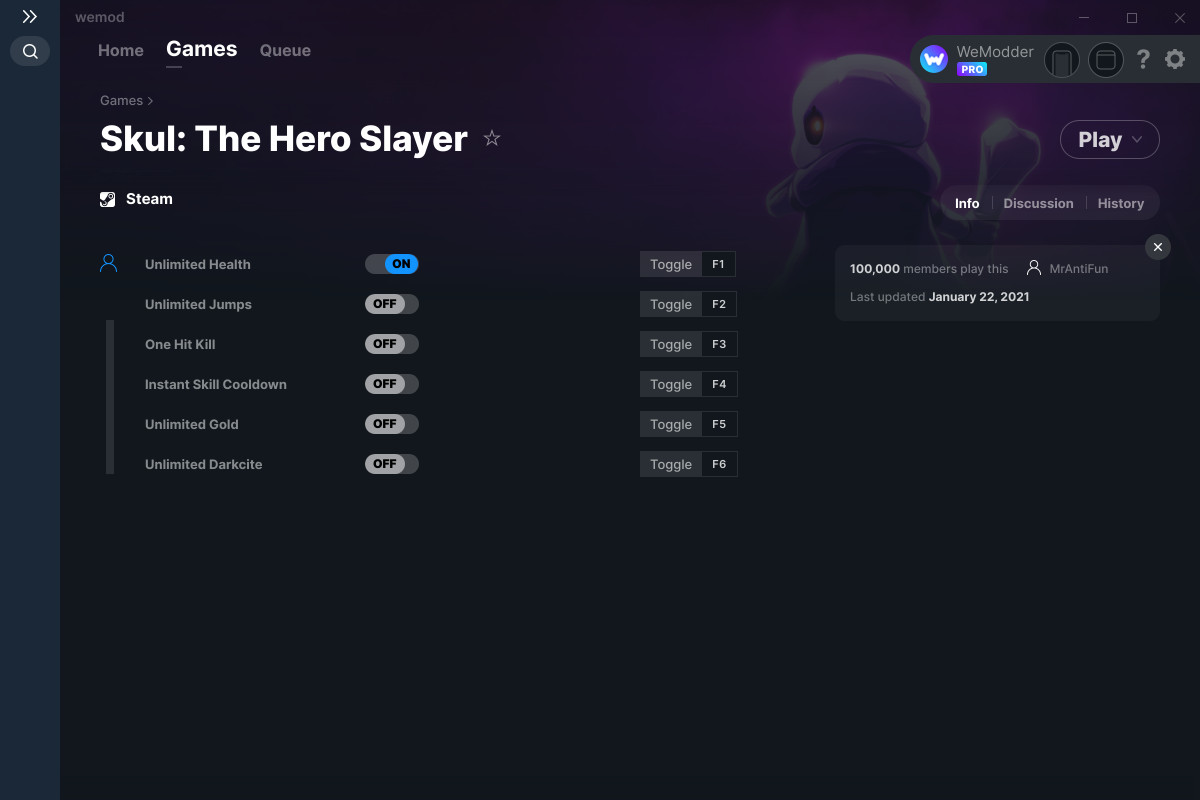The height and width of the screenshot is (800, 1200).
Task: Expand the sidebar with double chevron icon
Action: pos(30,17)
